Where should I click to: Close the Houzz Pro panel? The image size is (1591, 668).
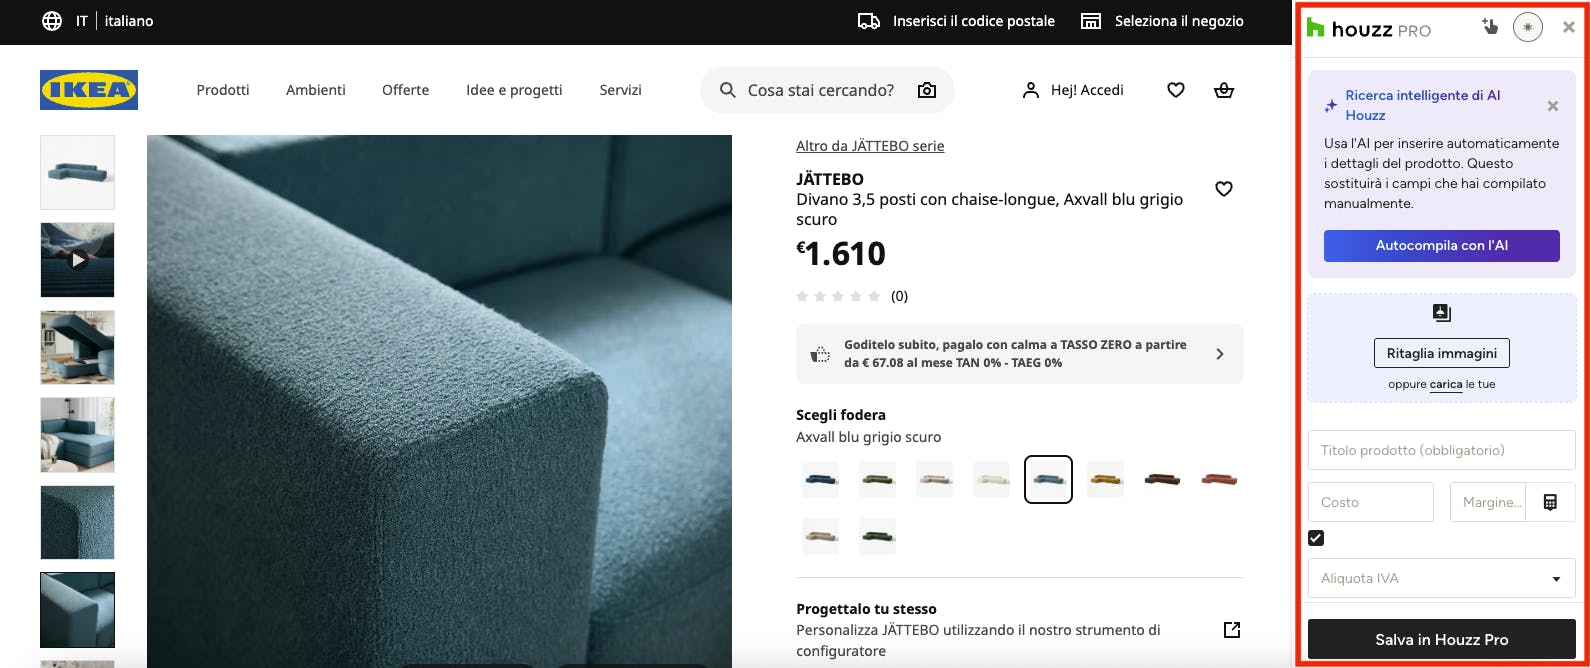[x=1569, y=27]
